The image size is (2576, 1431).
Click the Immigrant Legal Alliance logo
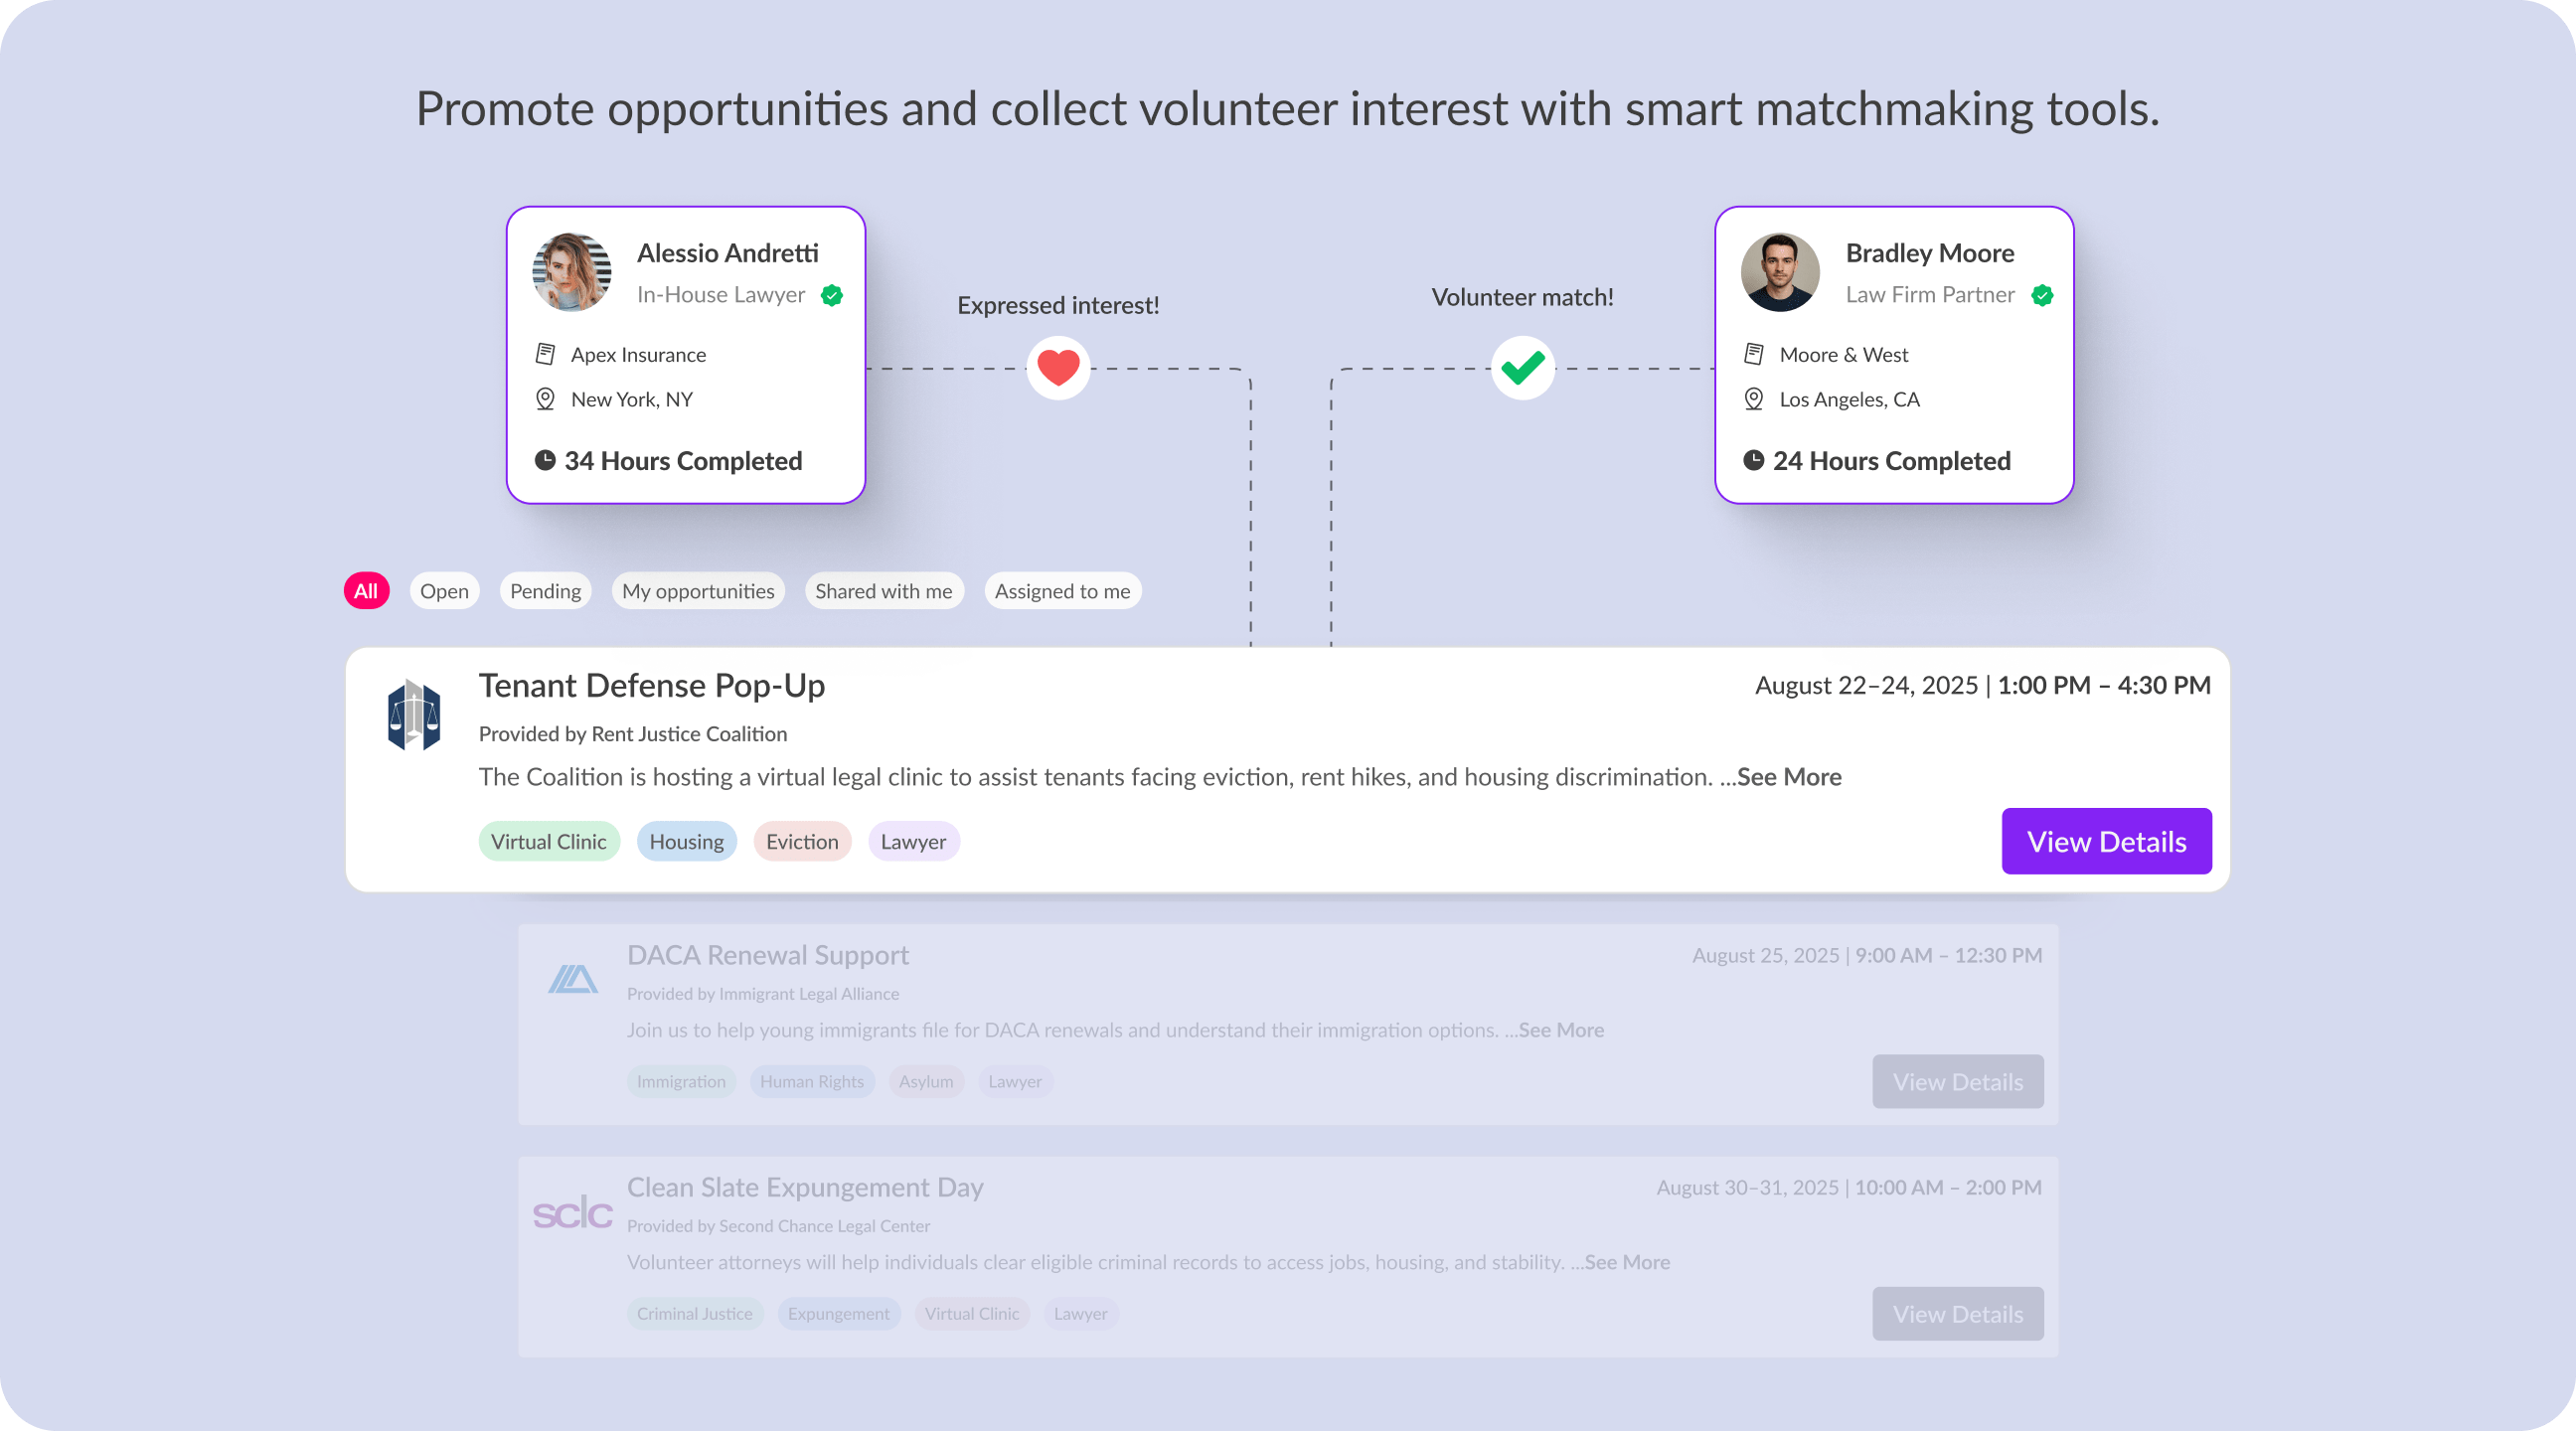[573, 978]
